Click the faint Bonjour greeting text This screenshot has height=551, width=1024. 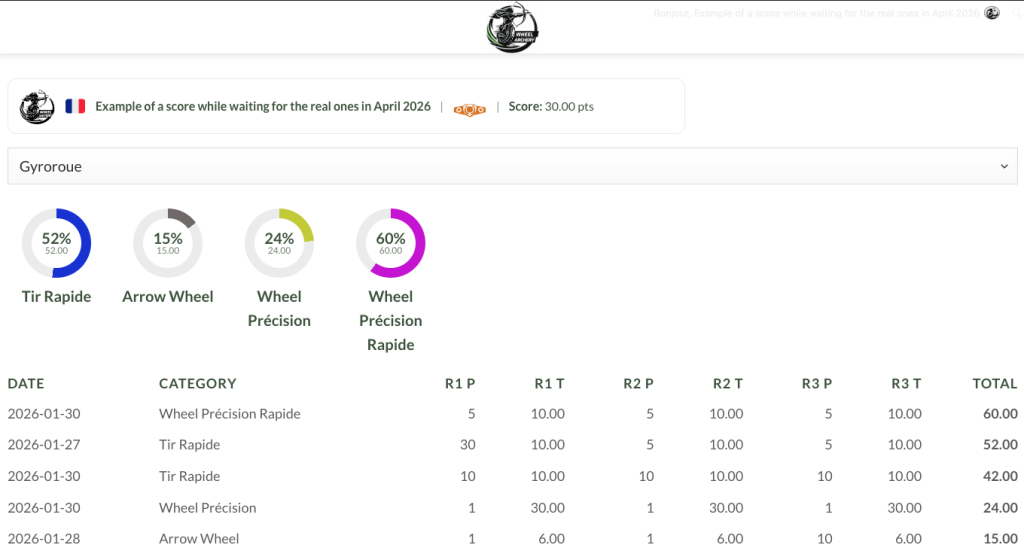pyautogui.click(x=816, y=13)
